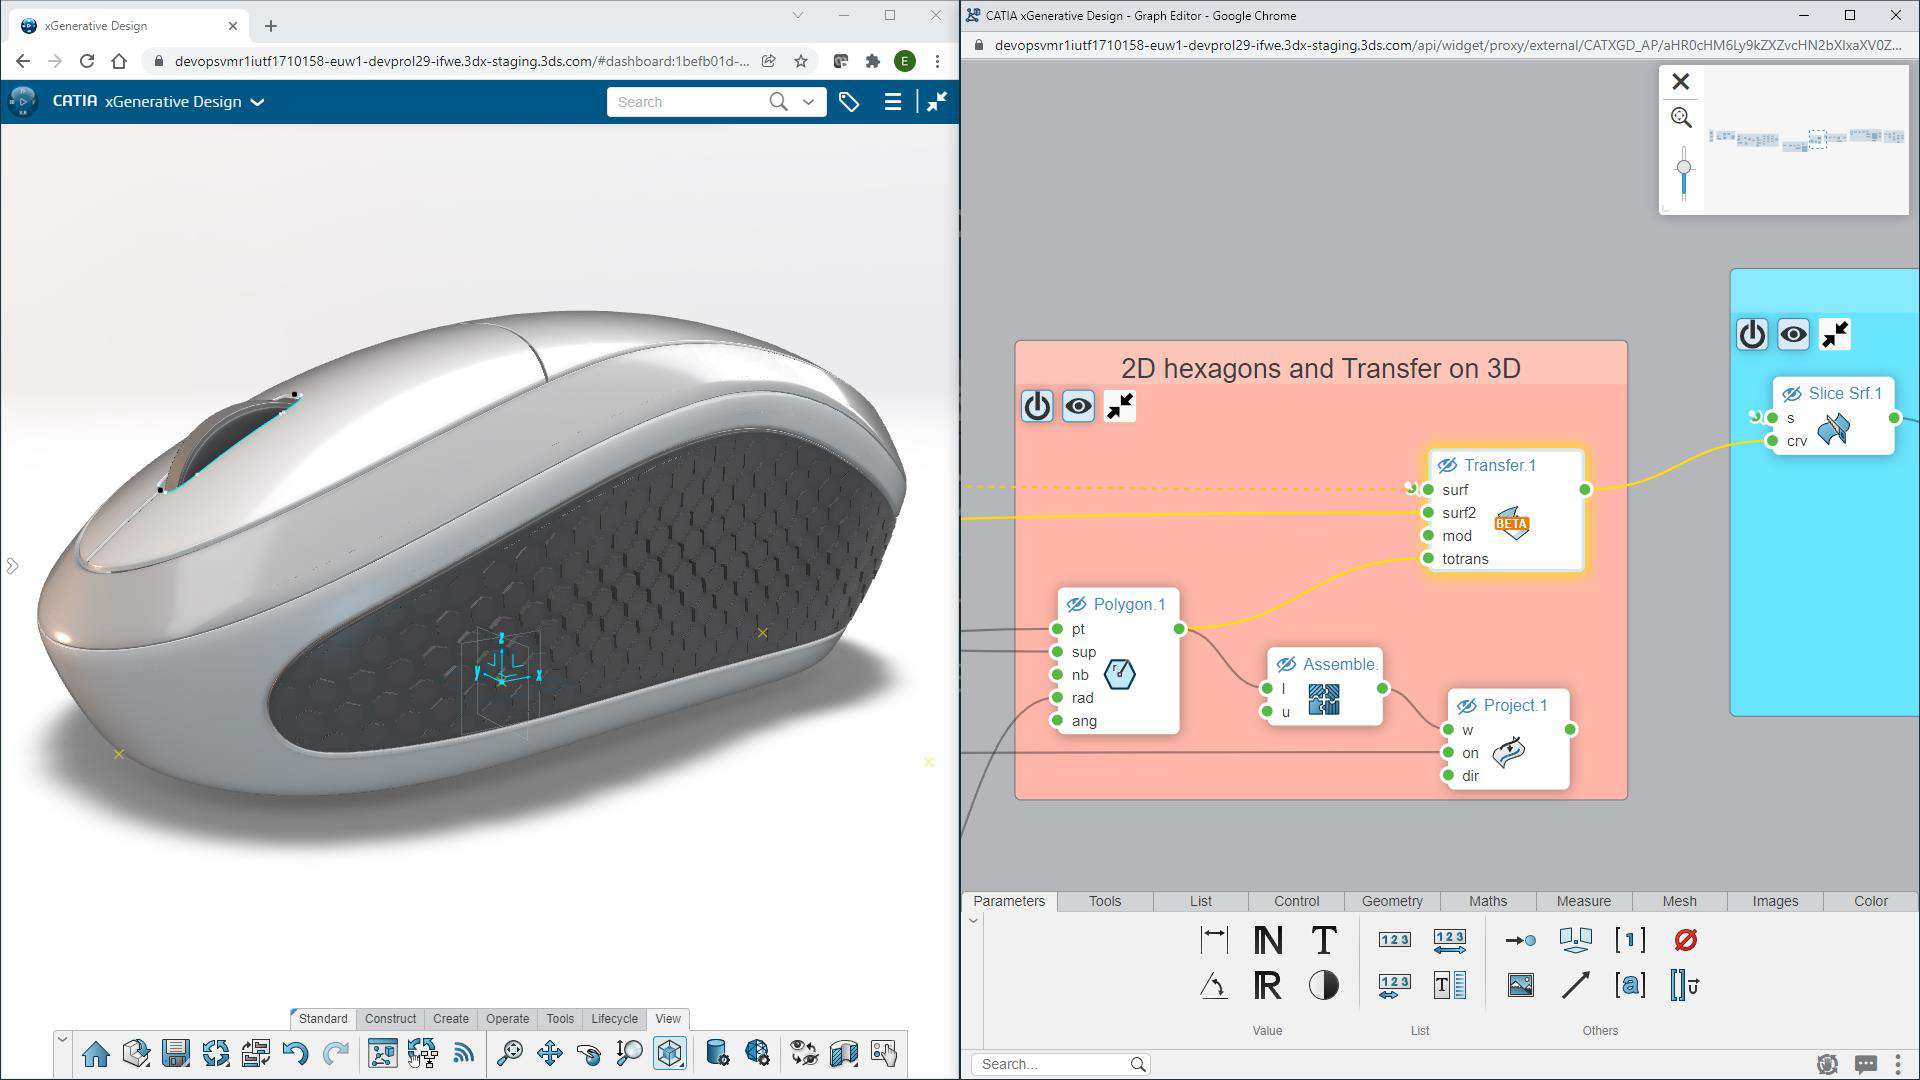Click the Boolean half-circle parameter icon
Screen dimensions: 1920x1080
[1323, 986]
